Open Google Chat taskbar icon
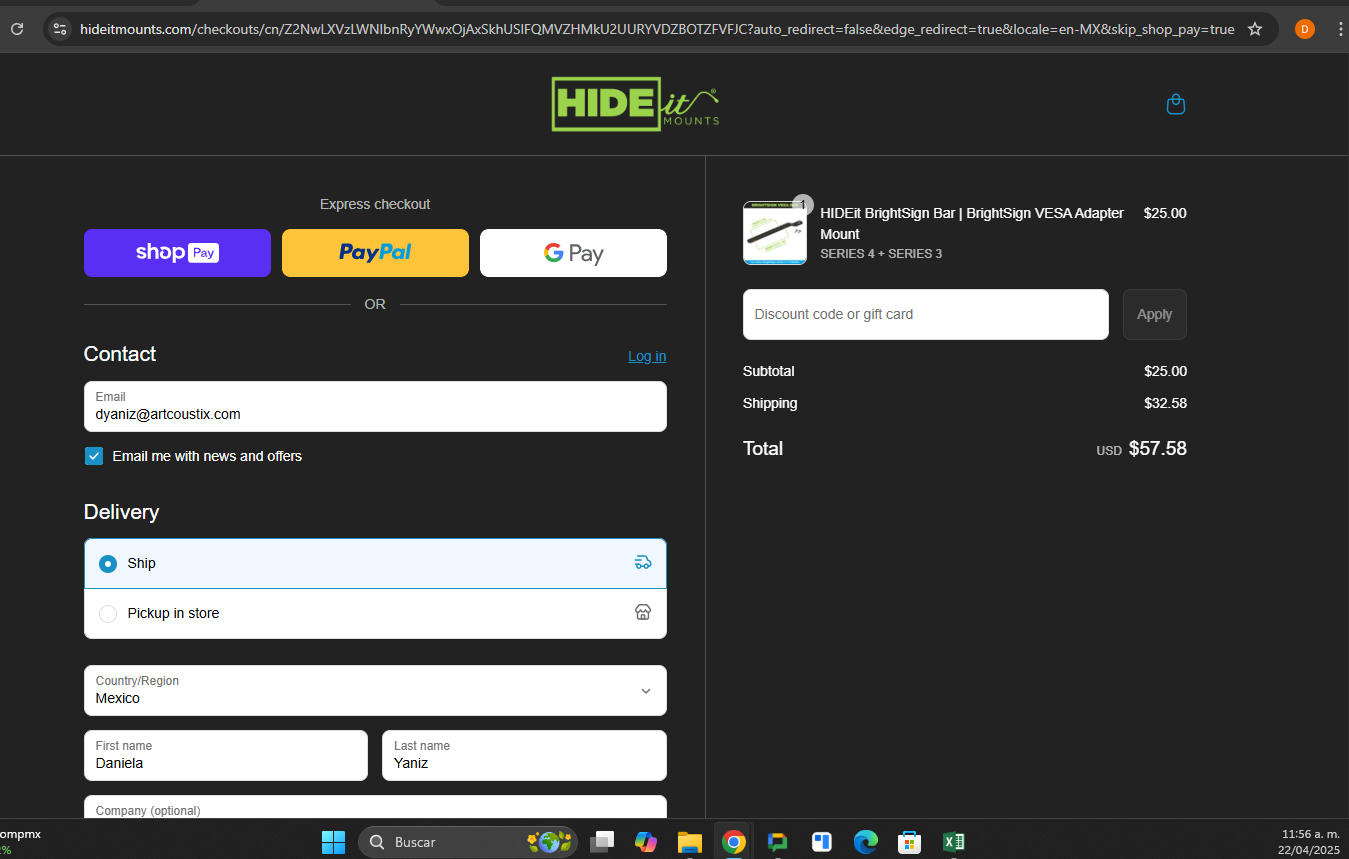The height and width of the screenshot is (859, 1349). point(778,842)
